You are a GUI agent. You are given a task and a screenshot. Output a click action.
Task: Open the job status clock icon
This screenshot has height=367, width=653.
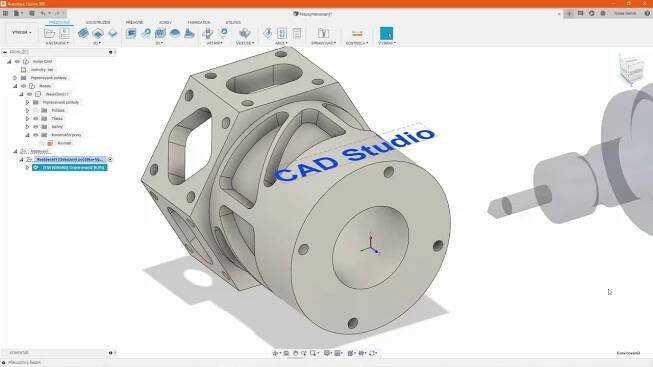coord(592,13)
